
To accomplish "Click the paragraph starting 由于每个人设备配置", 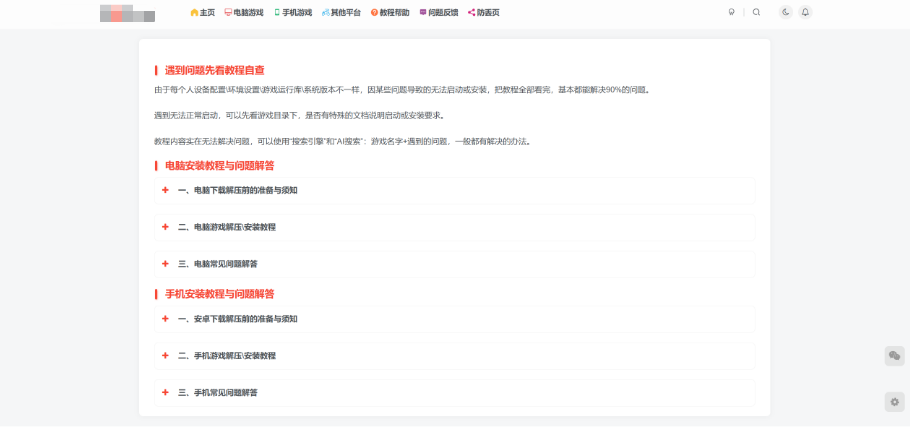I will point(402,90).
